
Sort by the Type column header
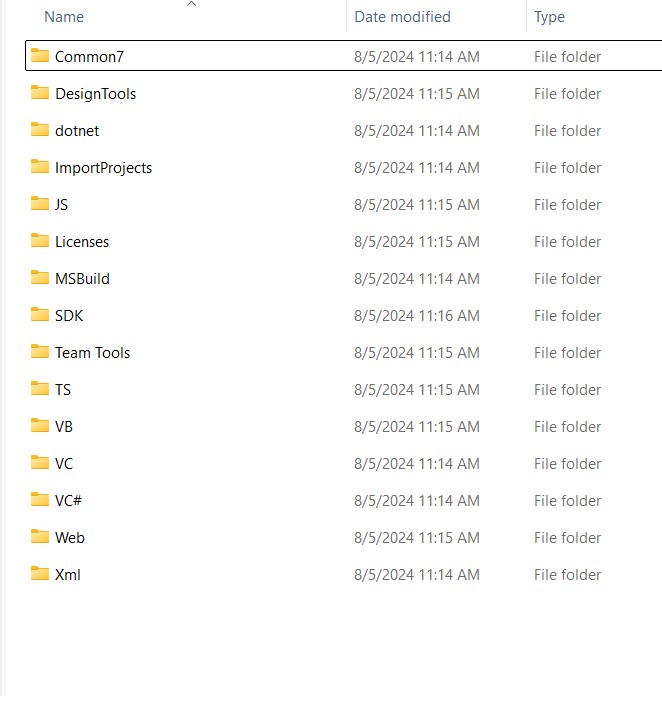549,17
